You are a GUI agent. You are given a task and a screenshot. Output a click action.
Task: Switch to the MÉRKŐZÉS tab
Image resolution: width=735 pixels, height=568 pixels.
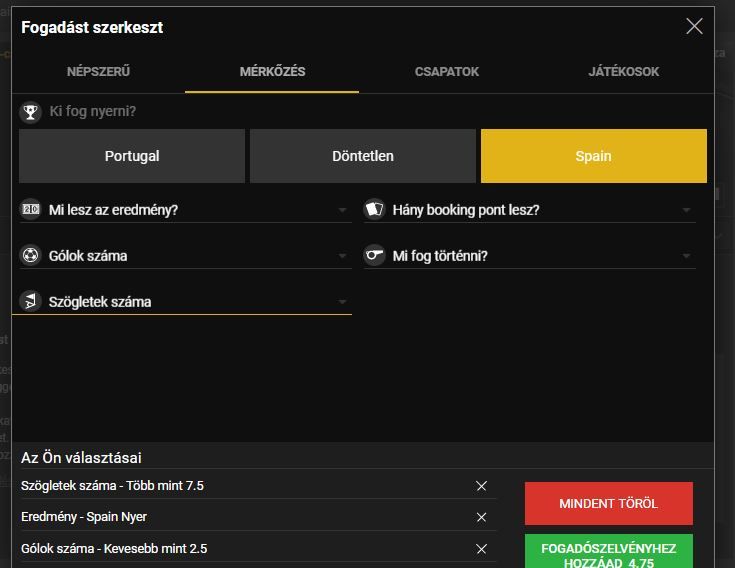[x=272, y=72]
